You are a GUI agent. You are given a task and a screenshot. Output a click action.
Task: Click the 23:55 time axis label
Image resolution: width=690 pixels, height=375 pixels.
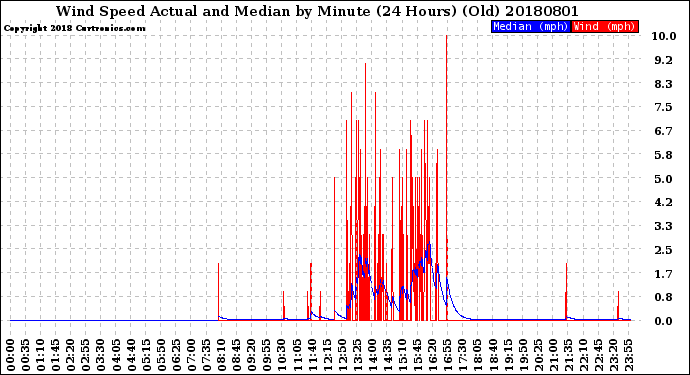628,355
